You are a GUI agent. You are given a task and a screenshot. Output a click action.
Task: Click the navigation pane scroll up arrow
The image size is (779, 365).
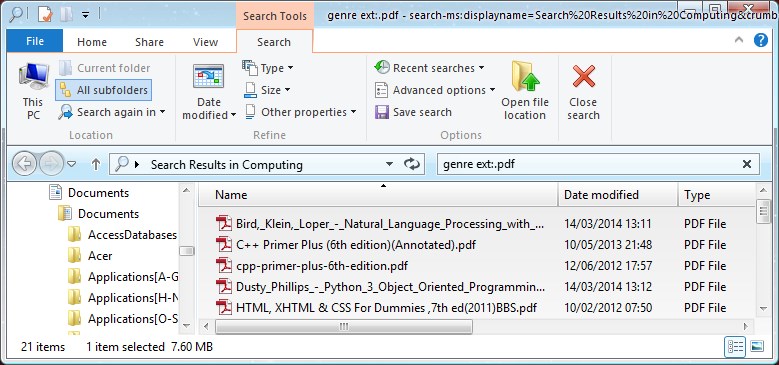[186, 191]
